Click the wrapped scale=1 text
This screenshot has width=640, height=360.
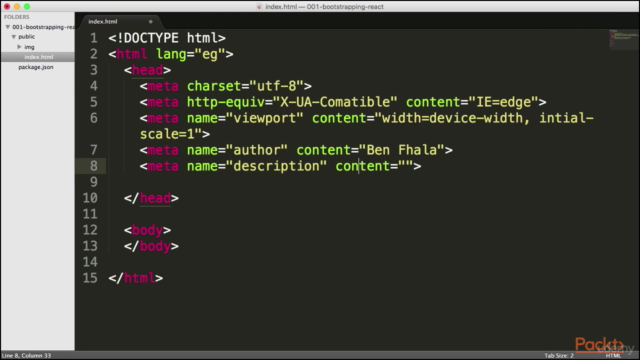[x=167, y=134]
